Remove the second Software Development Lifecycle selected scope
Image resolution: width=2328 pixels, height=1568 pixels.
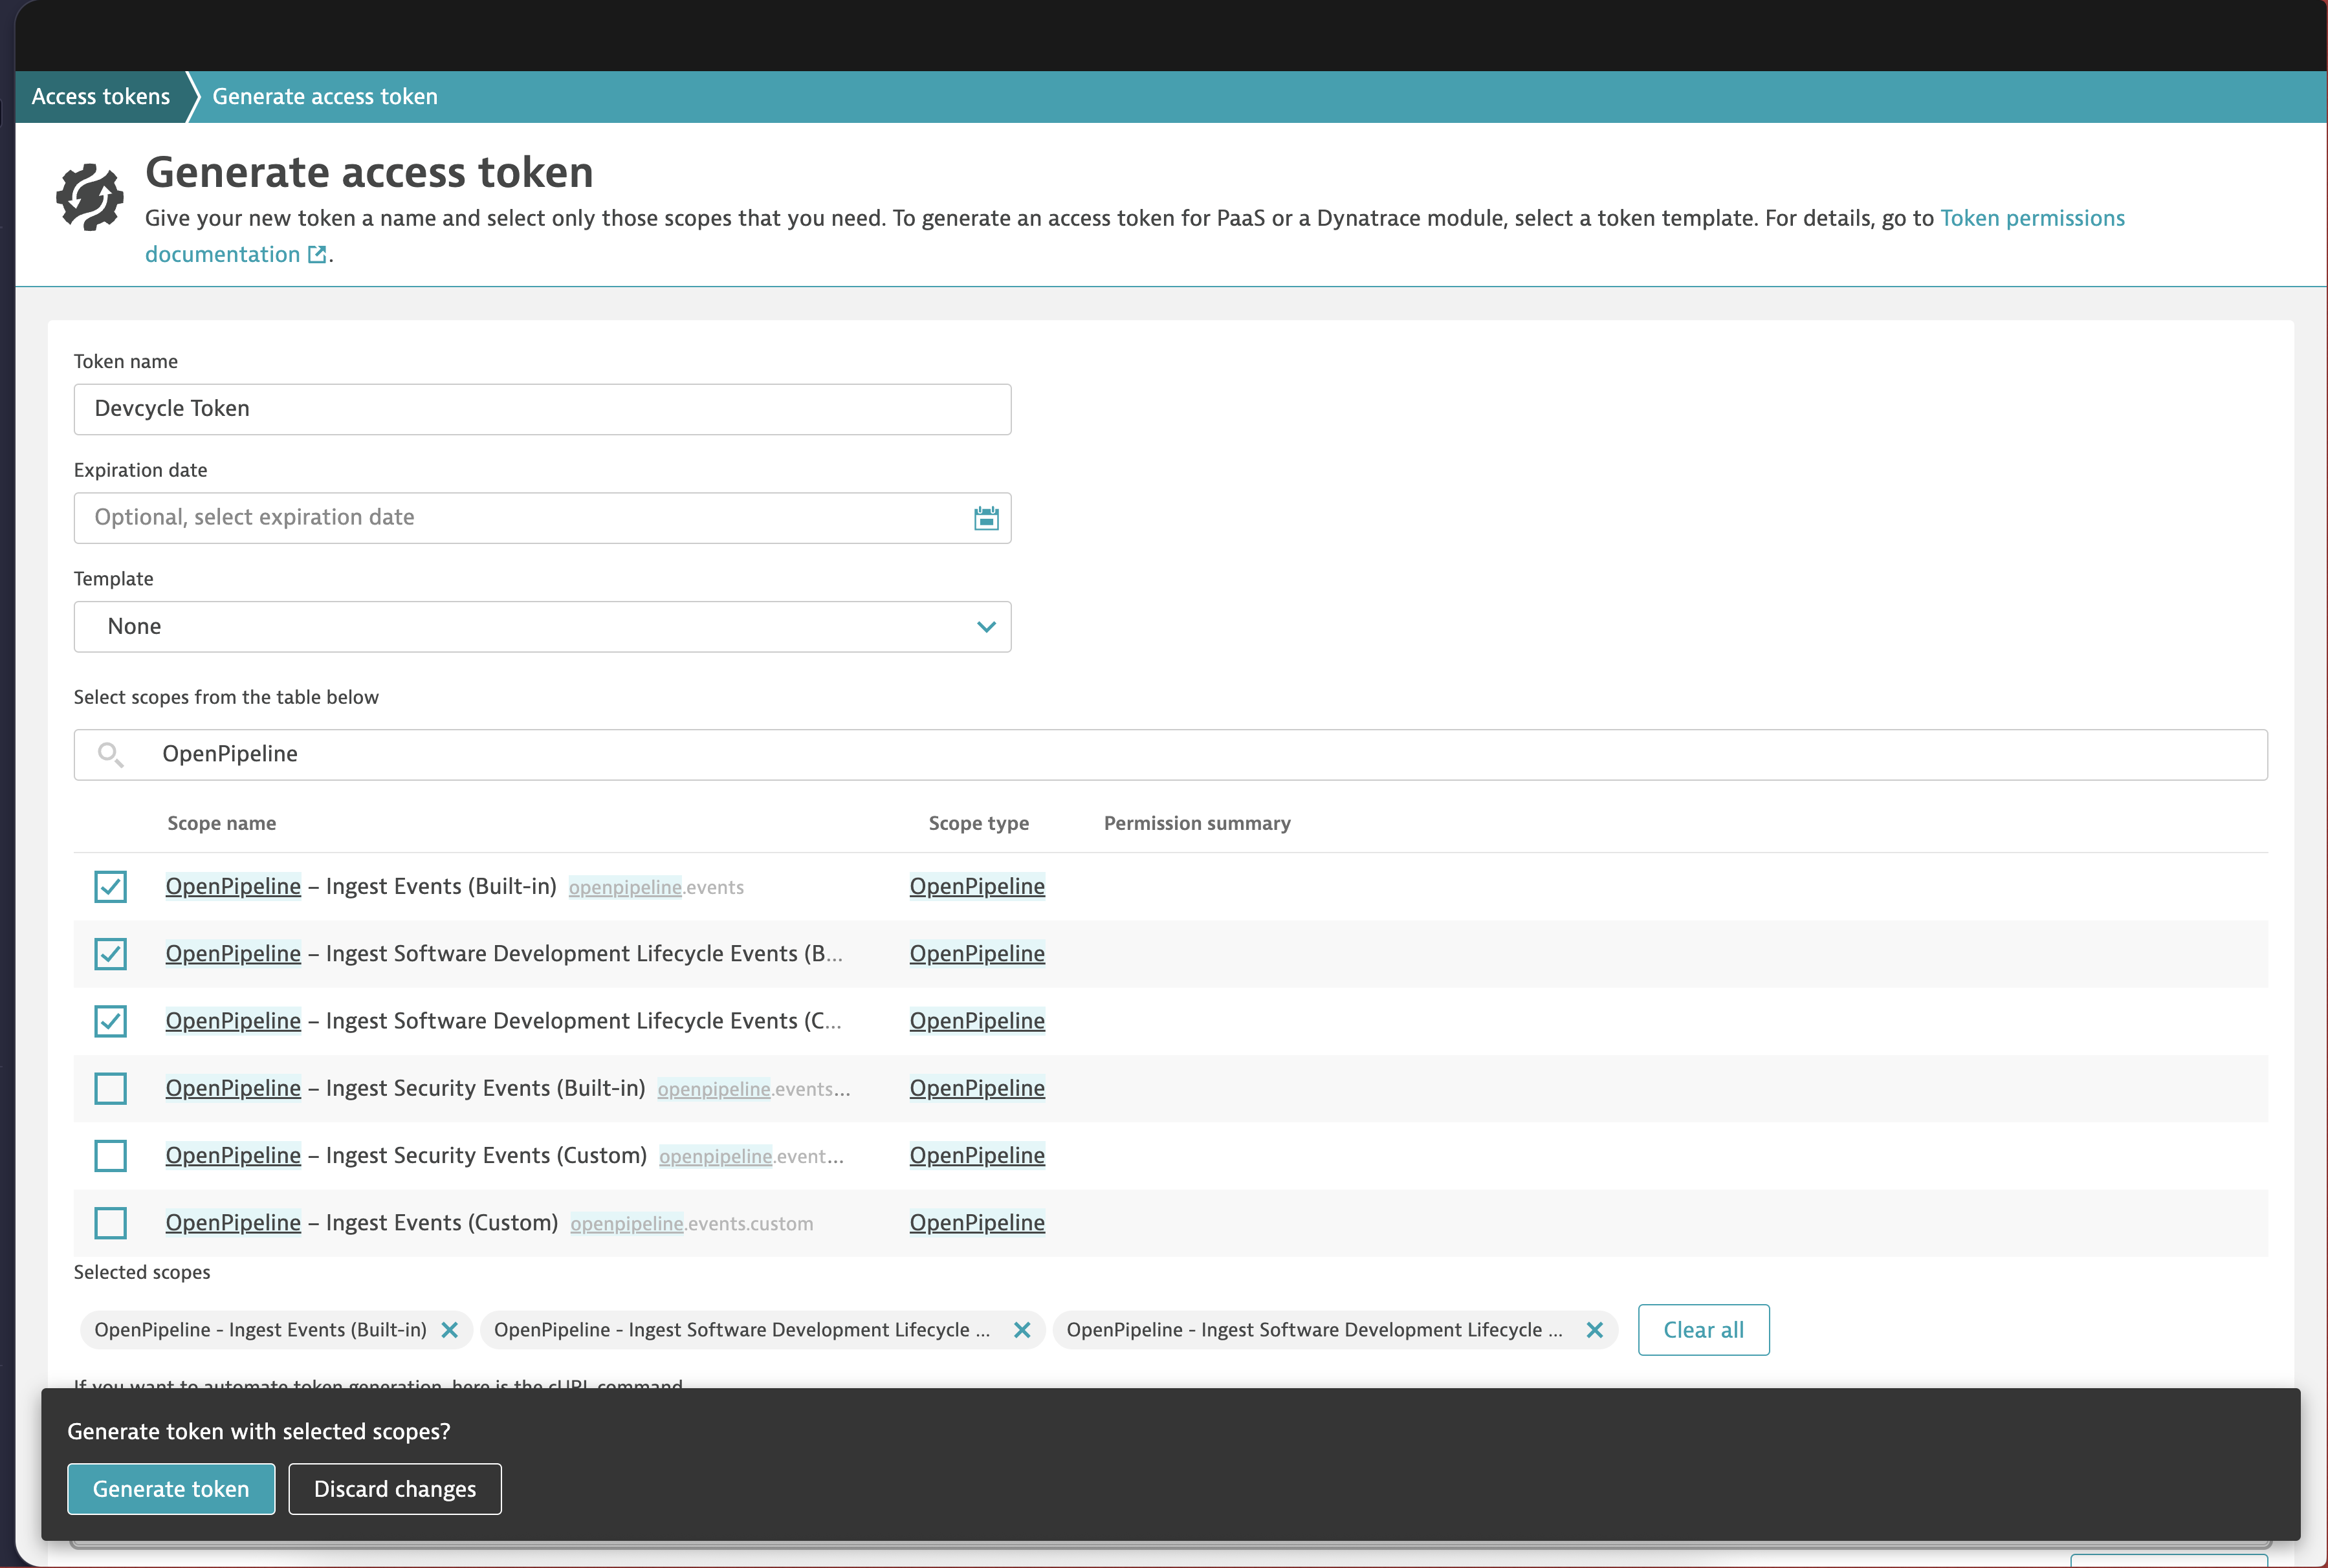coord(1595,1330)
